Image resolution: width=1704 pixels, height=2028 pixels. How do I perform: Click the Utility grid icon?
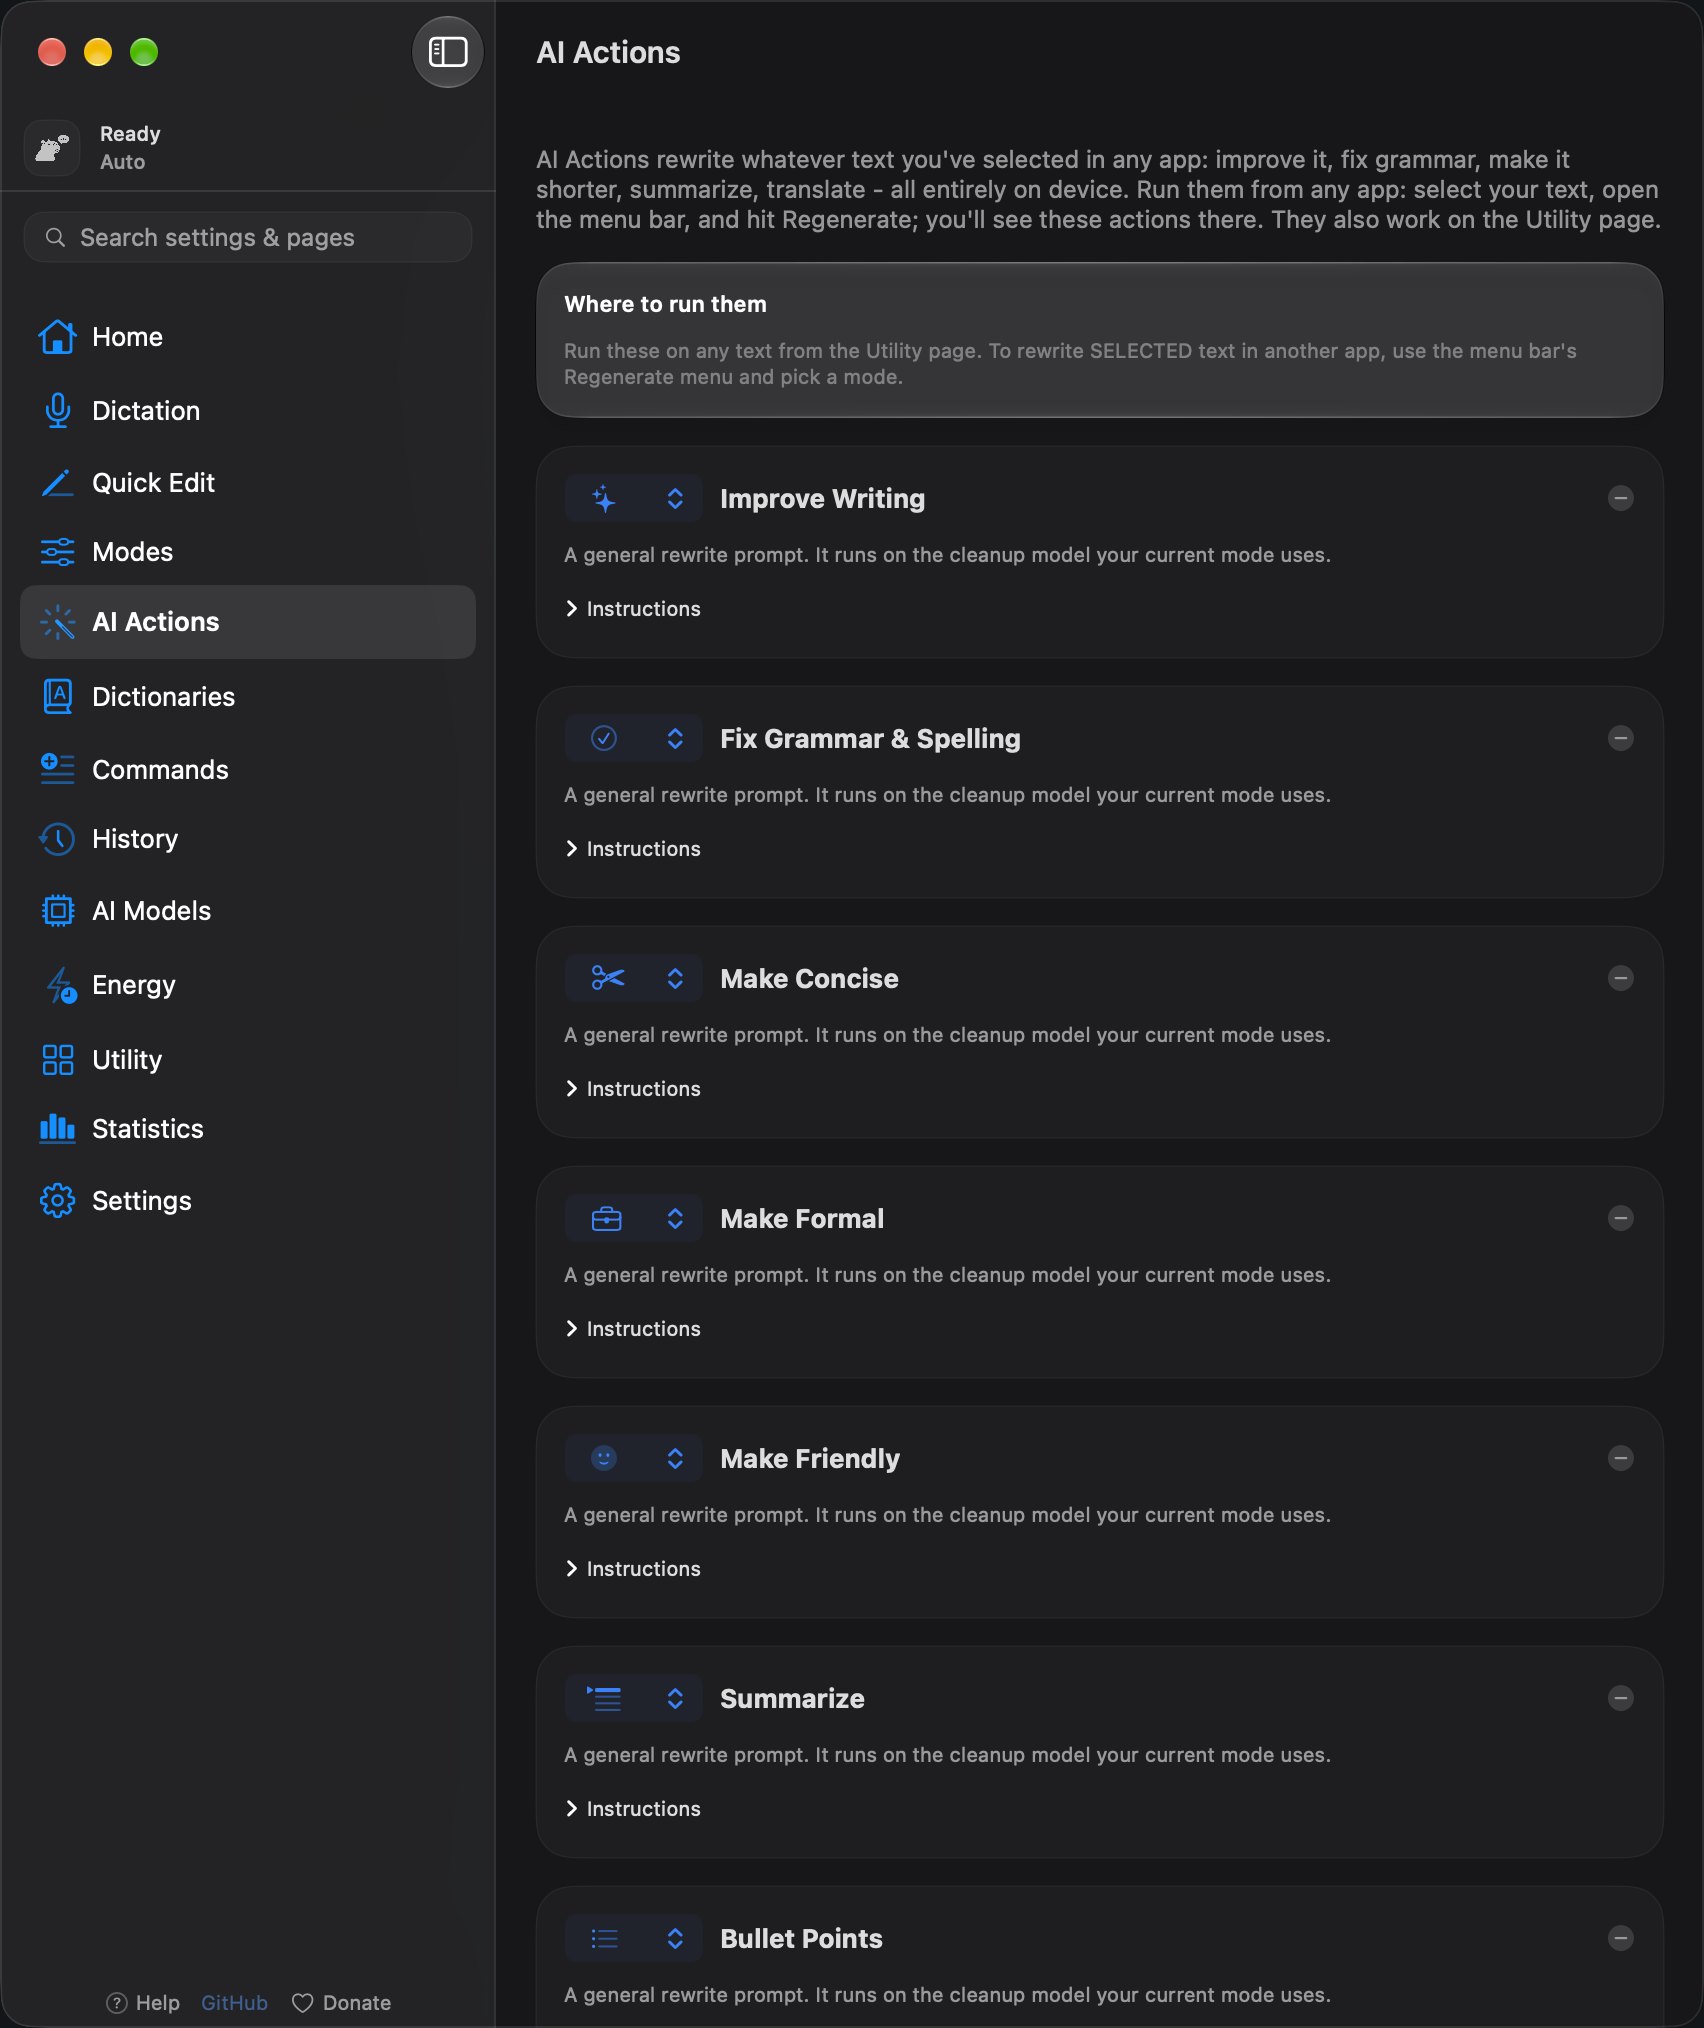click(x=57, y=1060)
